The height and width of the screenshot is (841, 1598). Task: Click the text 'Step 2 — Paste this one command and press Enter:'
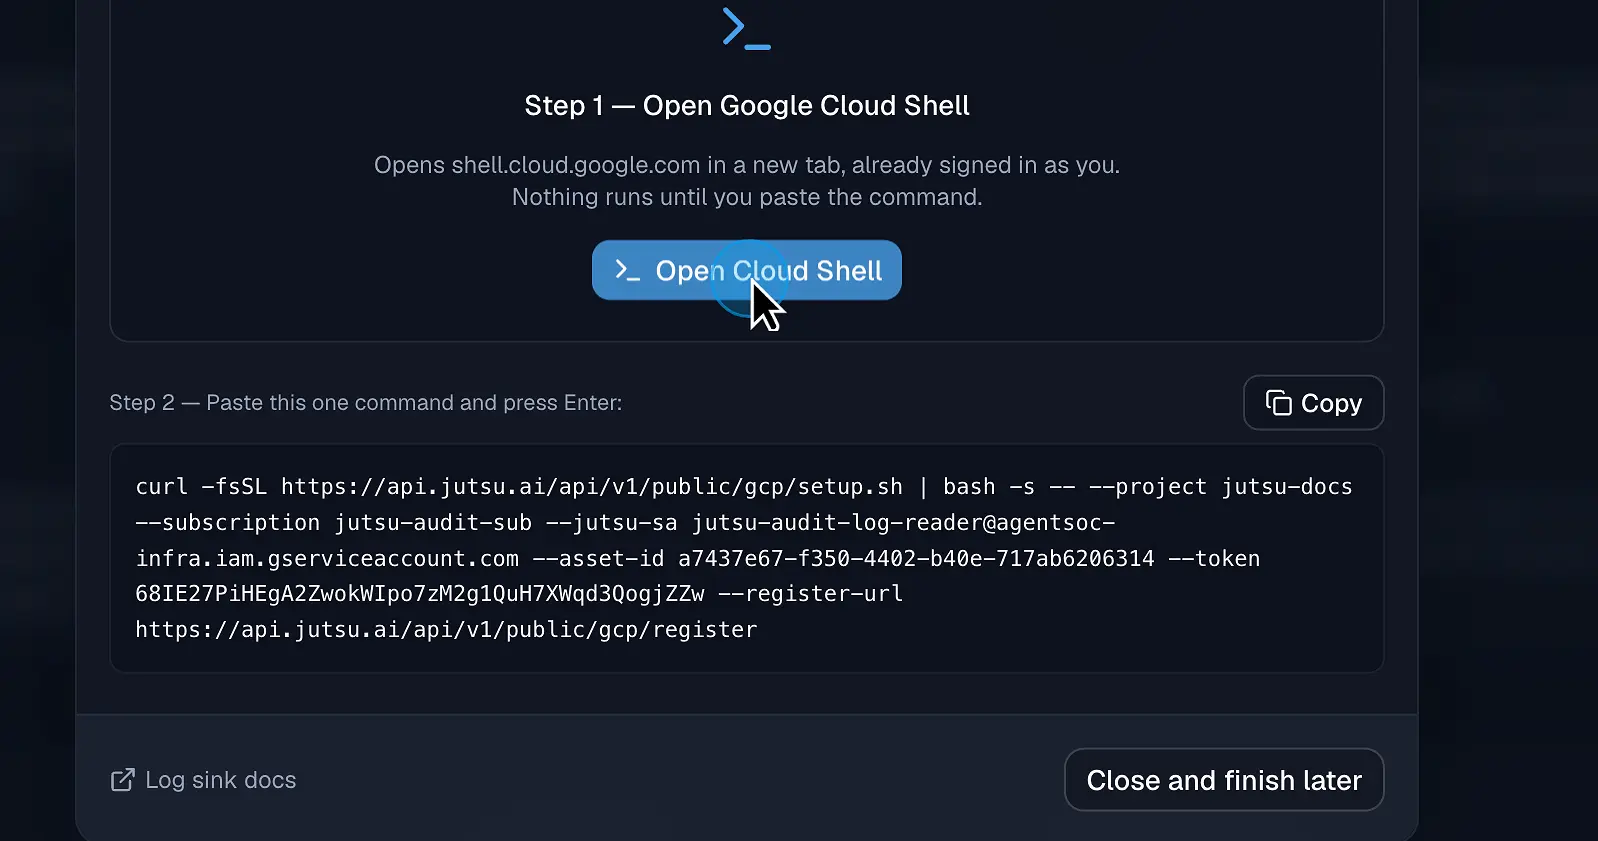coord(365,403)
